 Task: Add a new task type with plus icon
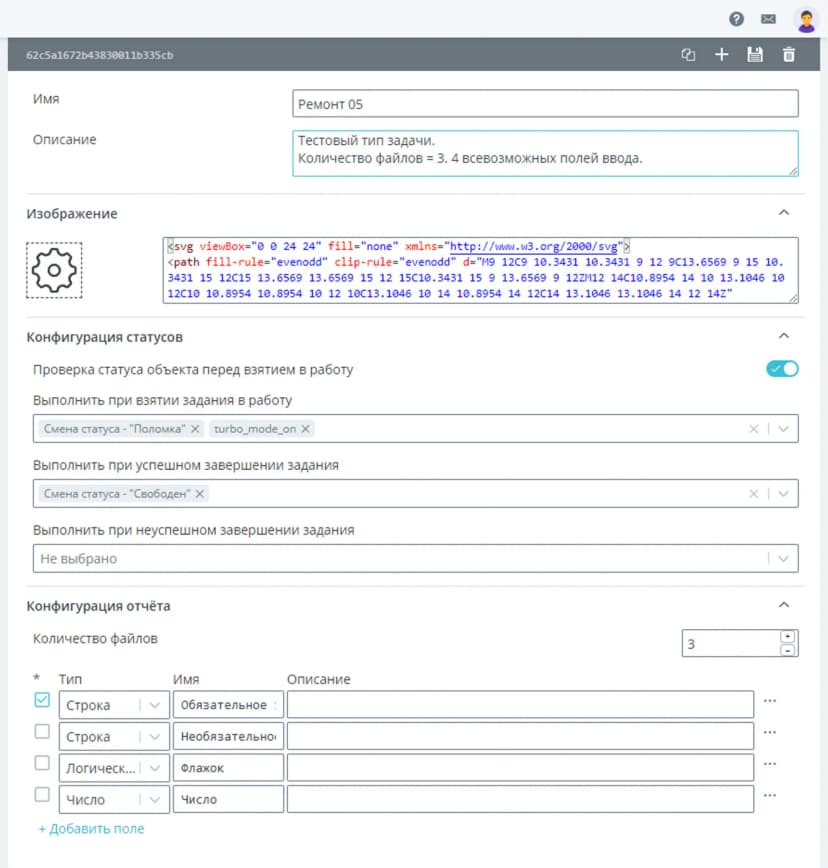721,54
